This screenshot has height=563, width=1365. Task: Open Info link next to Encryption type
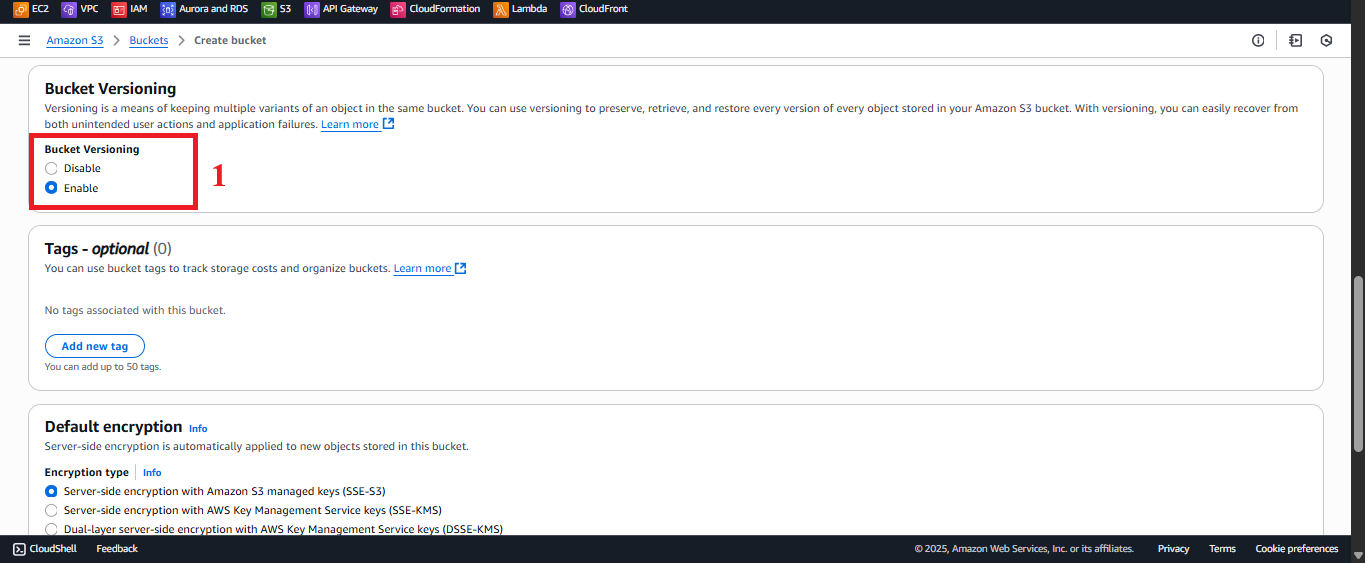point(152,472)
